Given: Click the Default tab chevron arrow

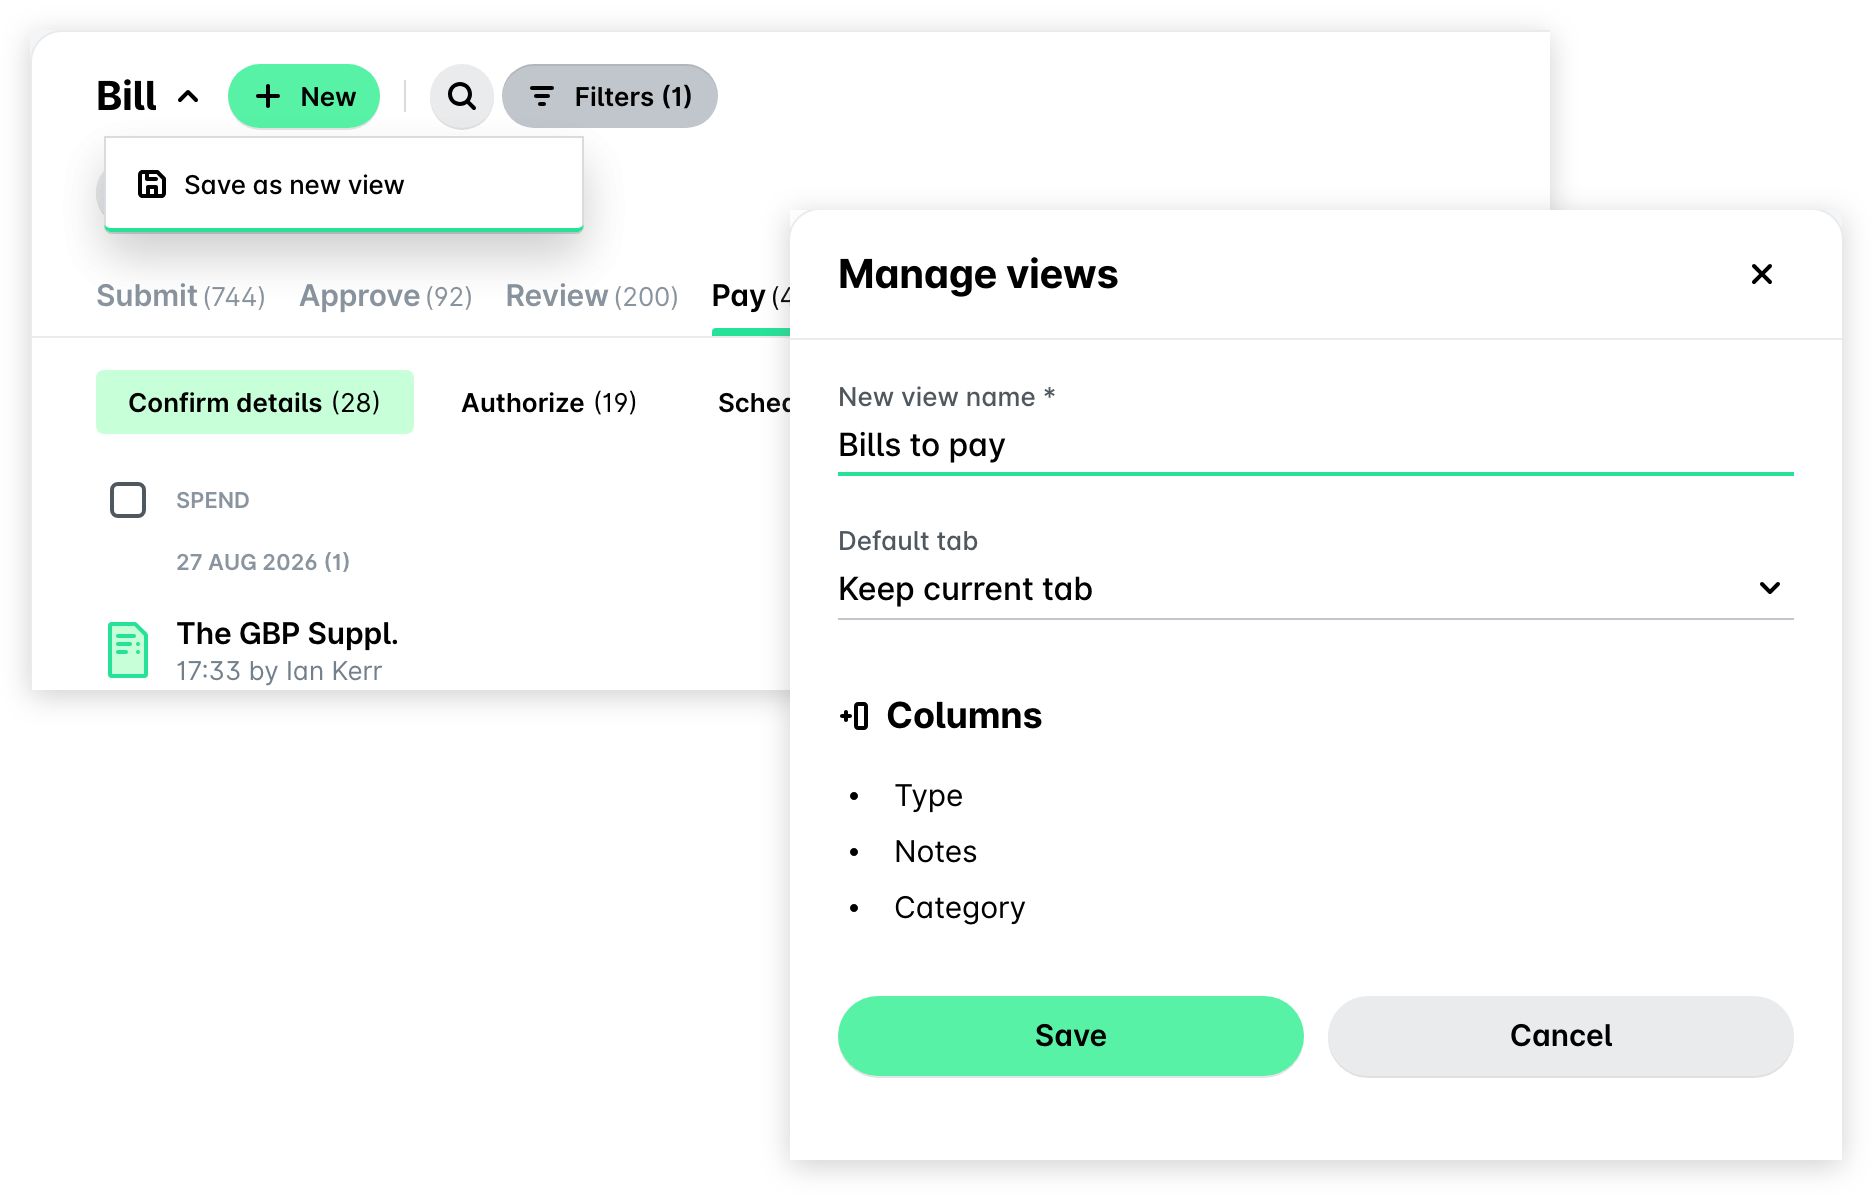Looking at the screenshot, I should click(x=1770, y=588).
